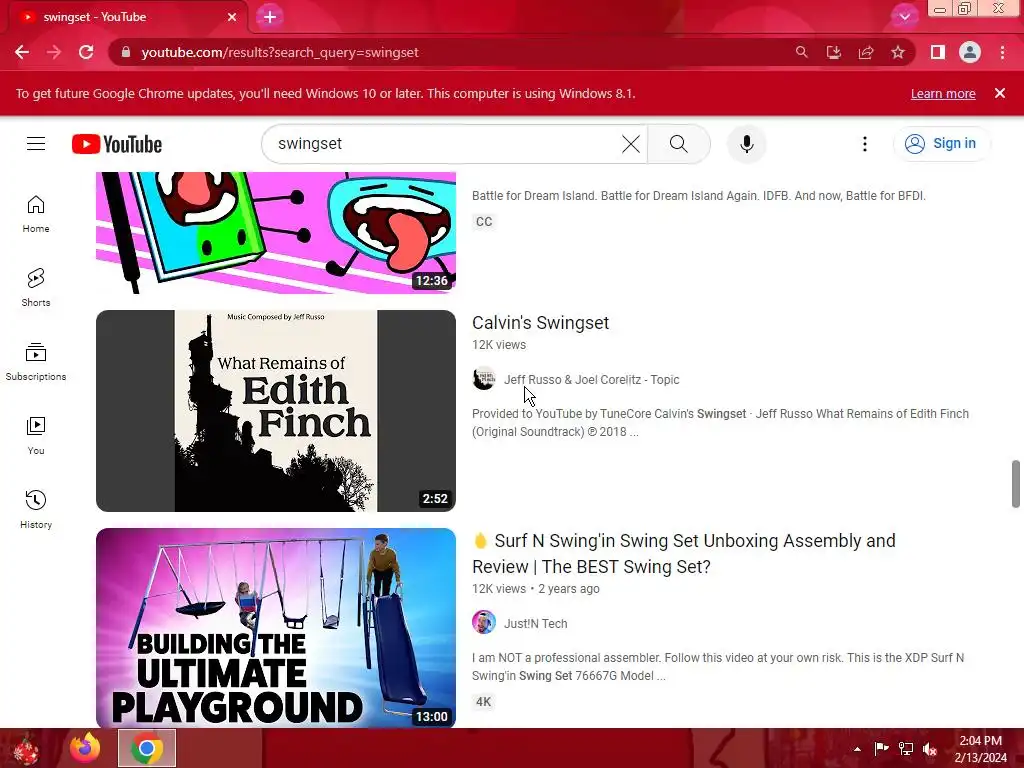This screenshot has width=1024, height=768.
Task: Click the address bar zoom magnifier icon
Action: [801, 52]
